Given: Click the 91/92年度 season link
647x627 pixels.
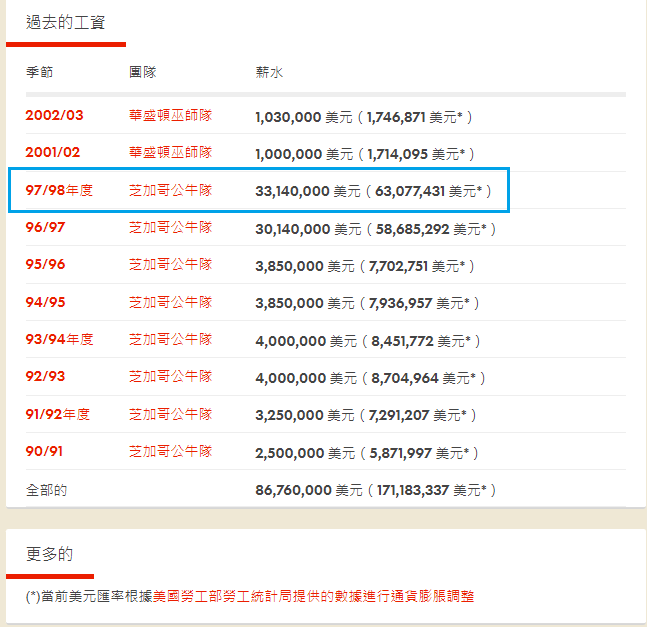Looking at the screenshot, I should tap(59, 415).
